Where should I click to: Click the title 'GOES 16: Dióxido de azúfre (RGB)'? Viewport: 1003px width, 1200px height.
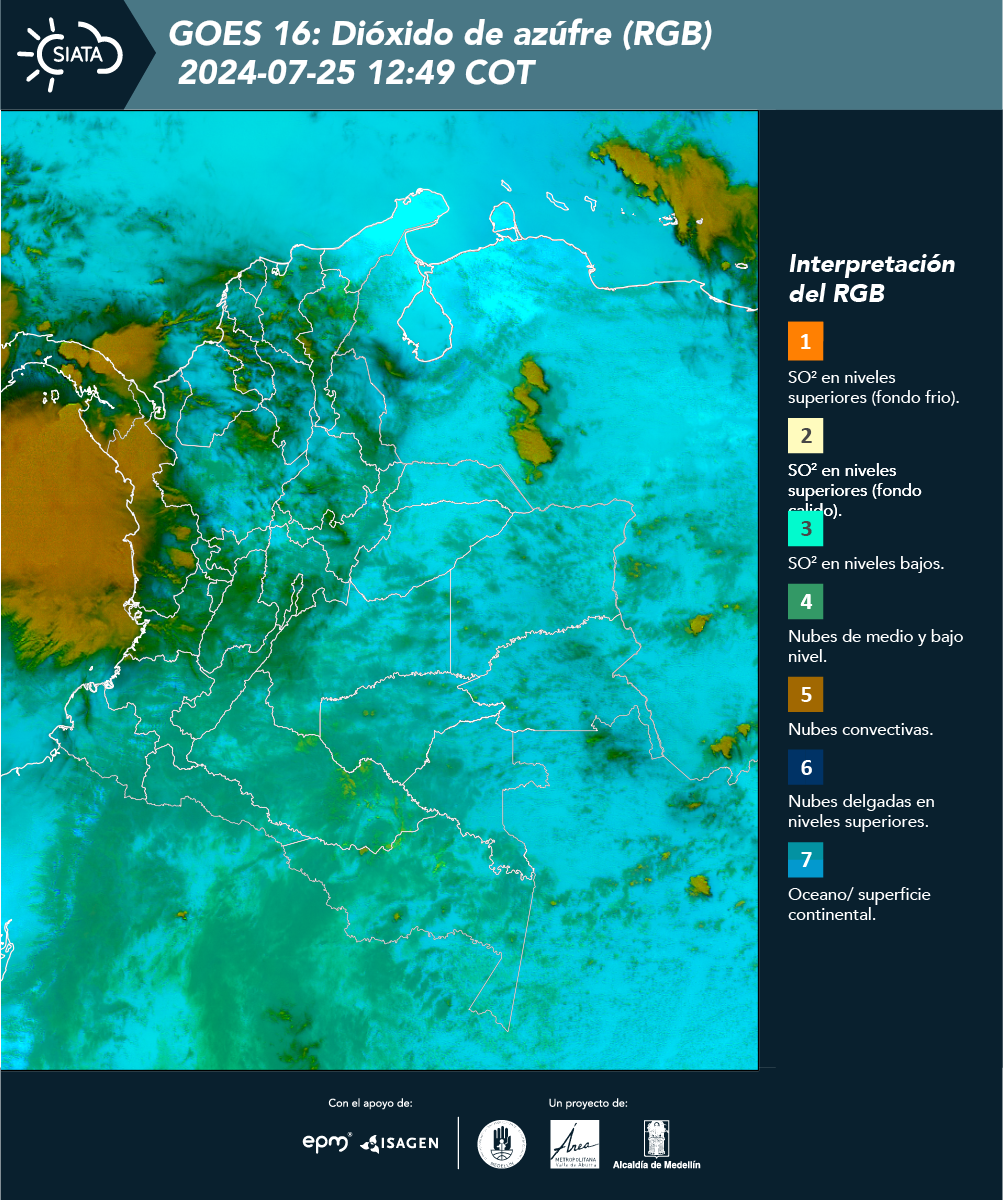[x=441, y=35]
